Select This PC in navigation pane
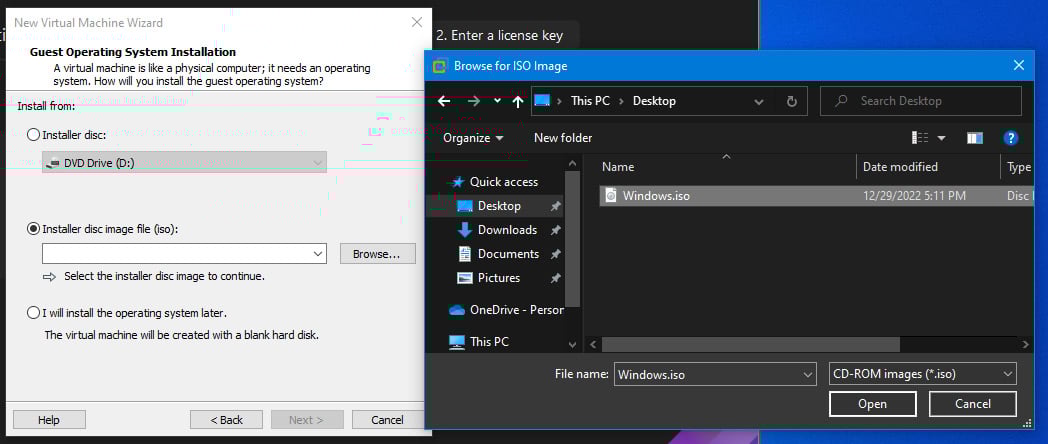1048x444 pixels. (489, 342)
